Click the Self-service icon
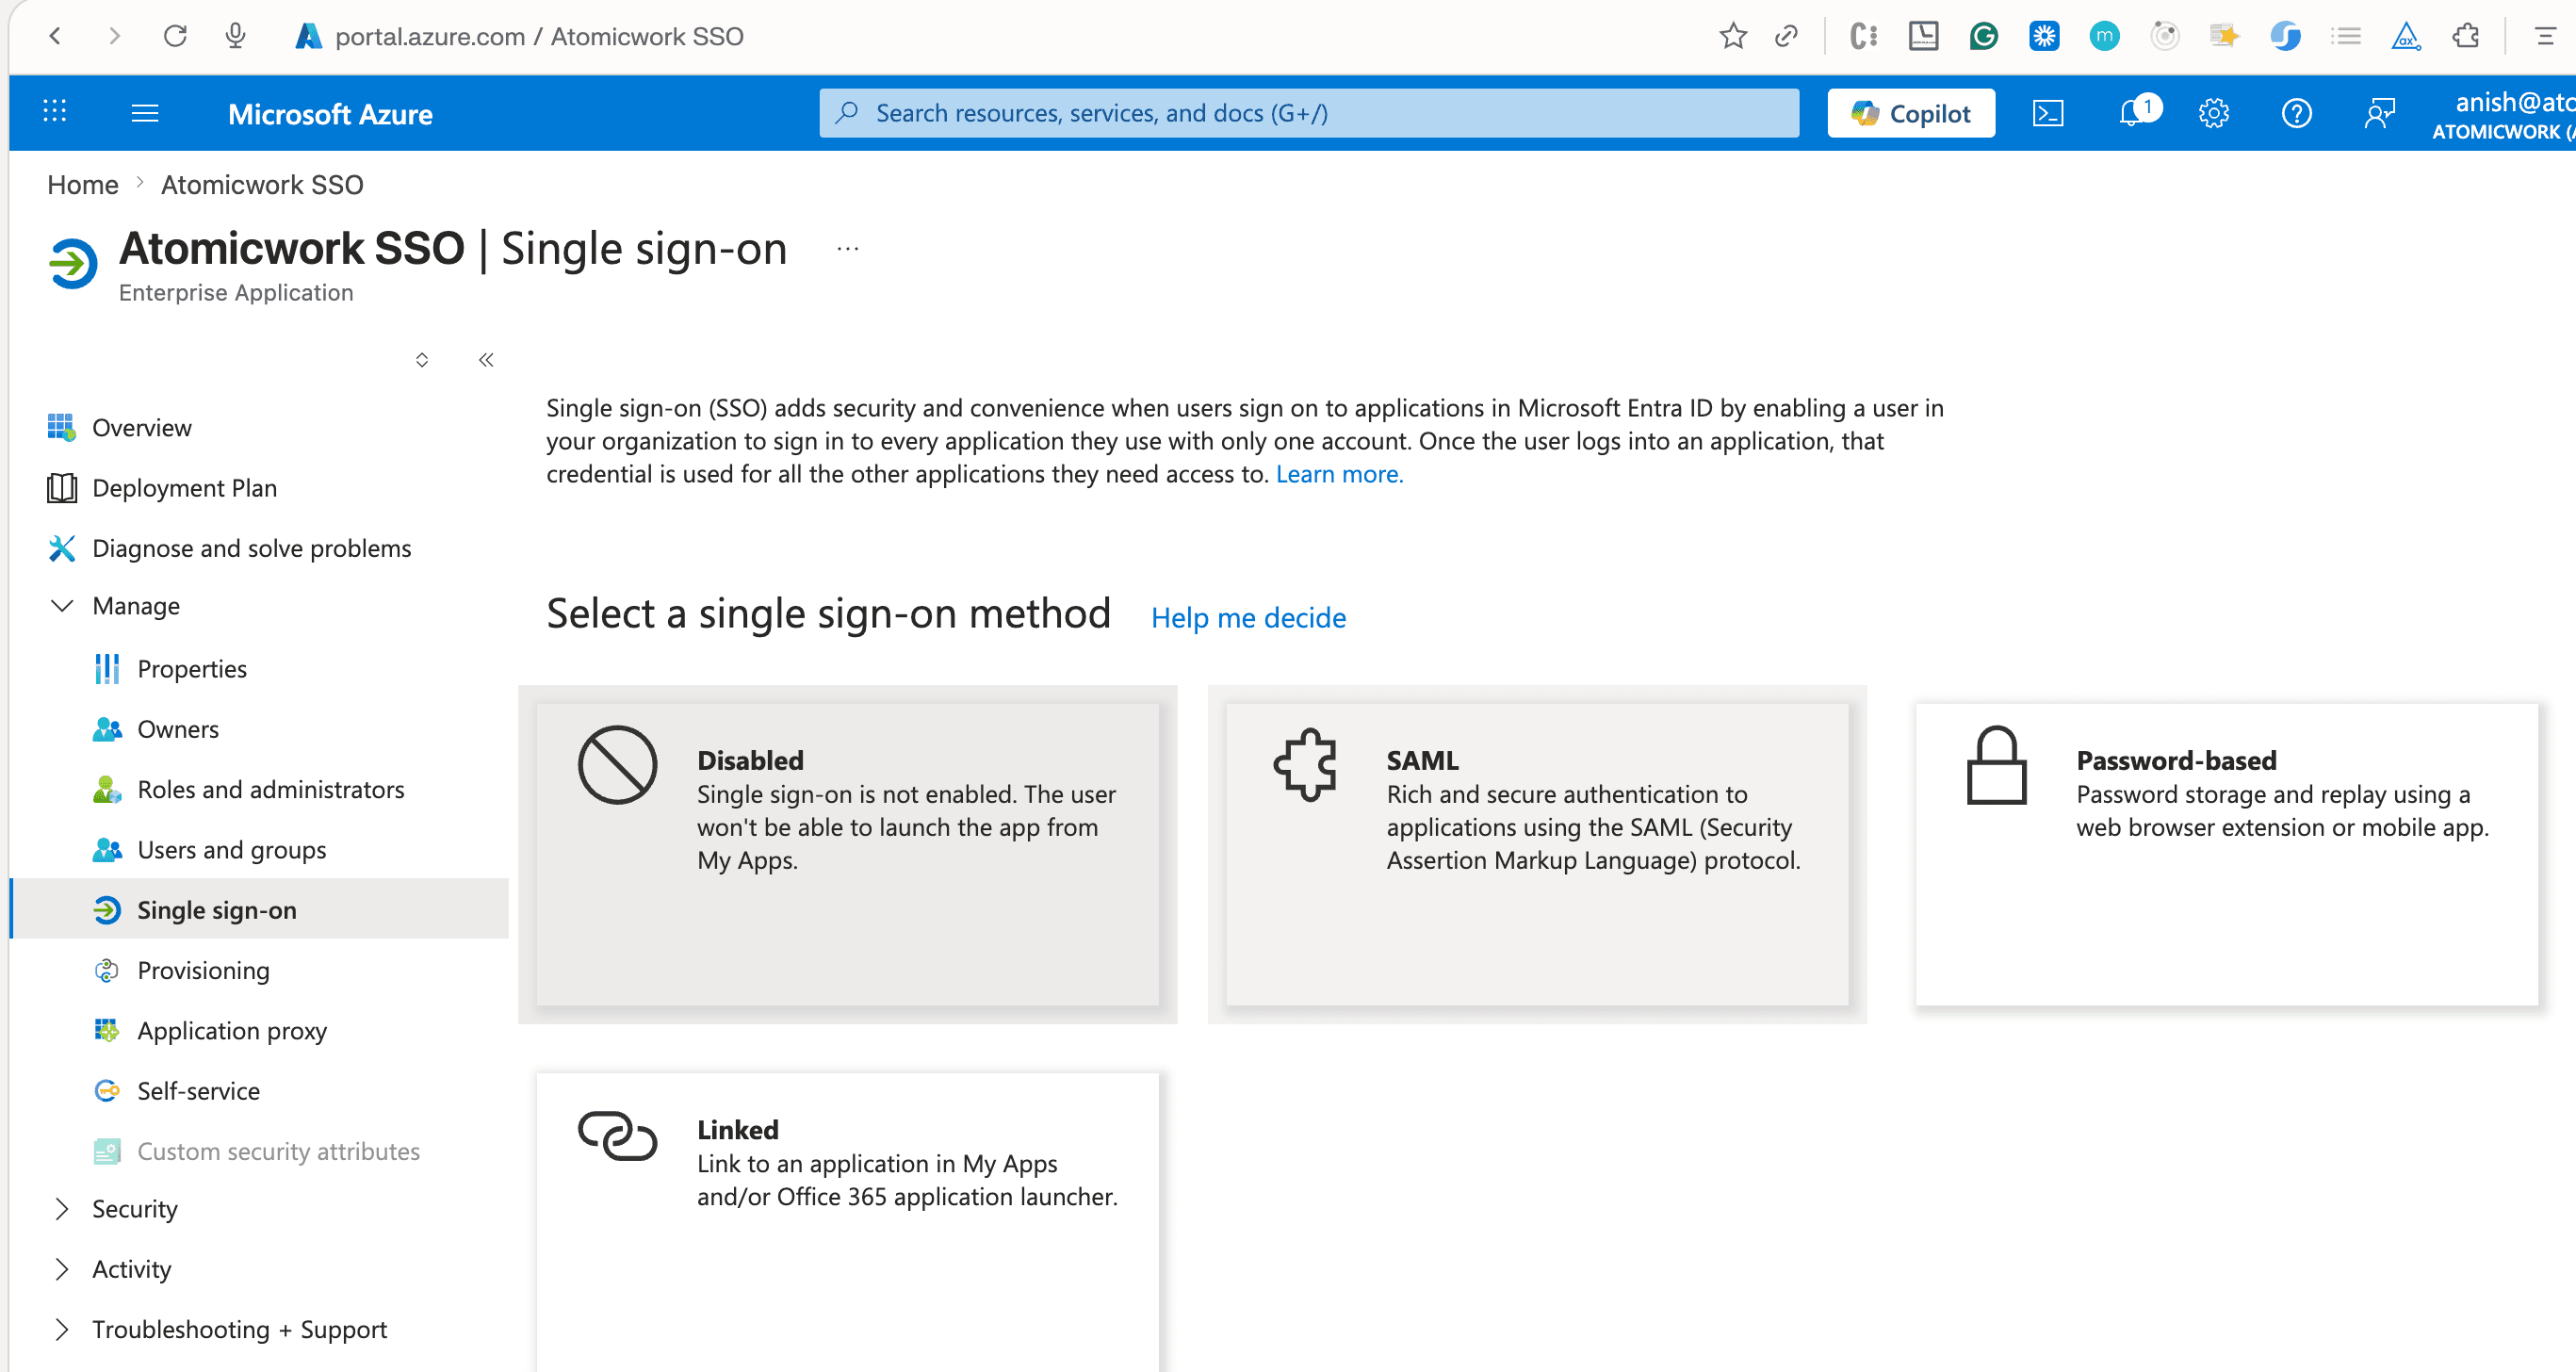 [107, 1091]
